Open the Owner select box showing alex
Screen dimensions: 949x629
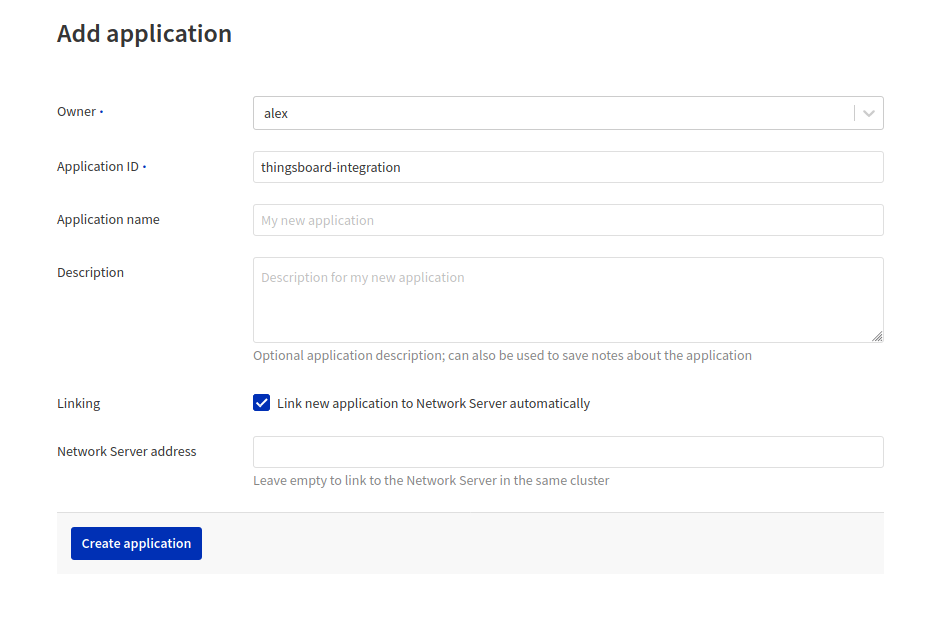coord(552,113)
